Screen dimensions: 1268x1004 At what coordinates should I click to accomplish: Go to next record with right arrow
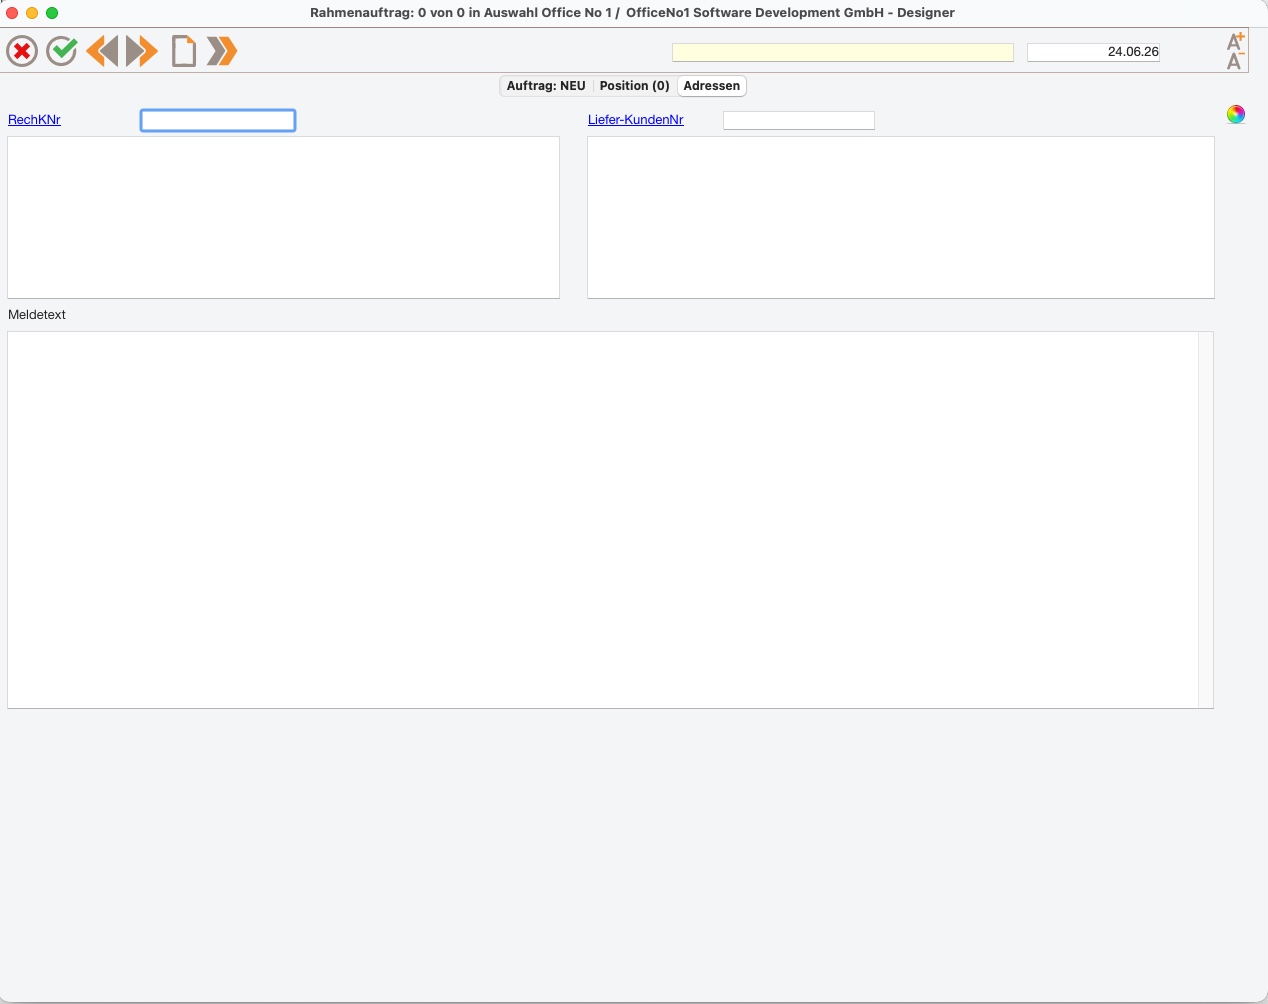click(x=142, y=51)
